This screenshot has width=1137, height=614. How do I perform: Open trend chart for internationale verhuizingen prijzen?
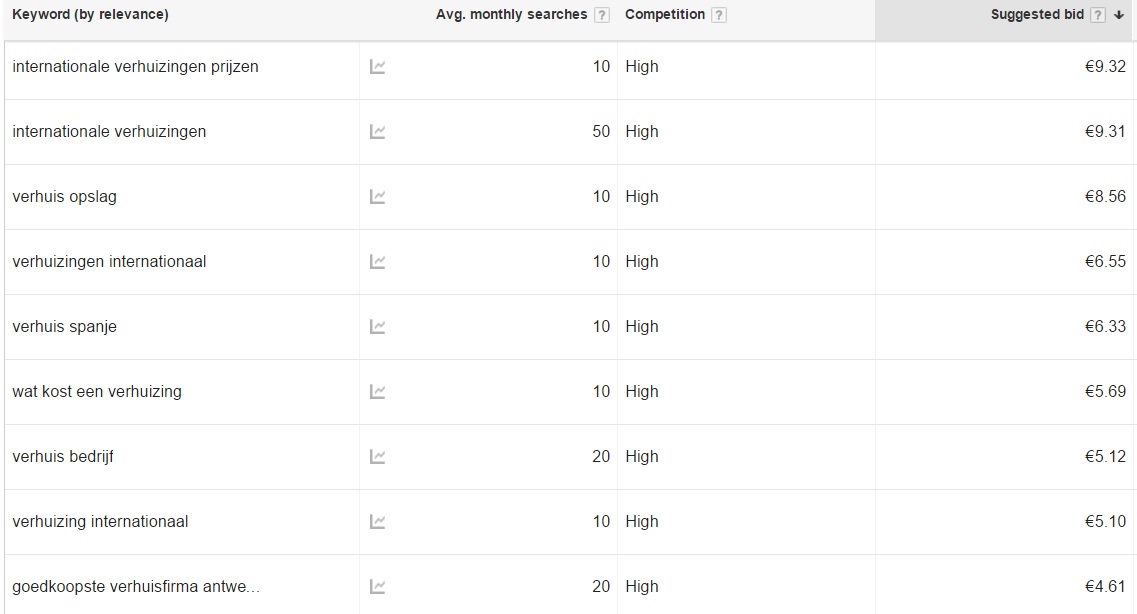(x=377, y=67)
